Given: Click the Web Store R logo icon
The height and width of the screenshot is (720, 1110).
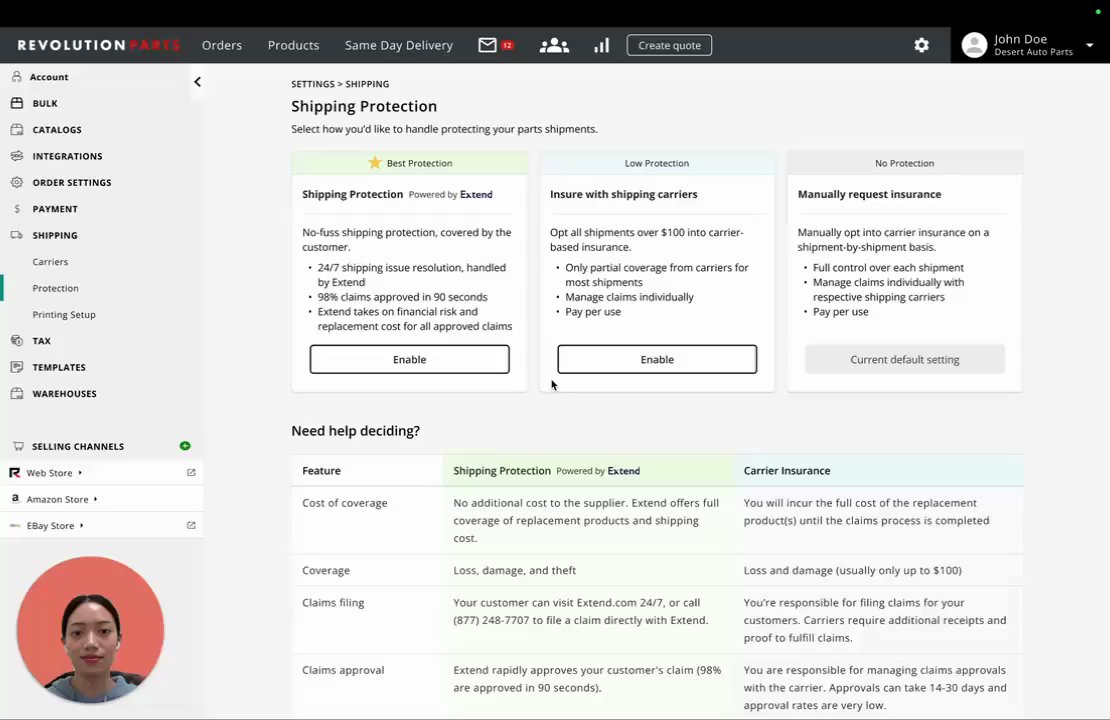Looking at the screenshot, I should [15, 472].
